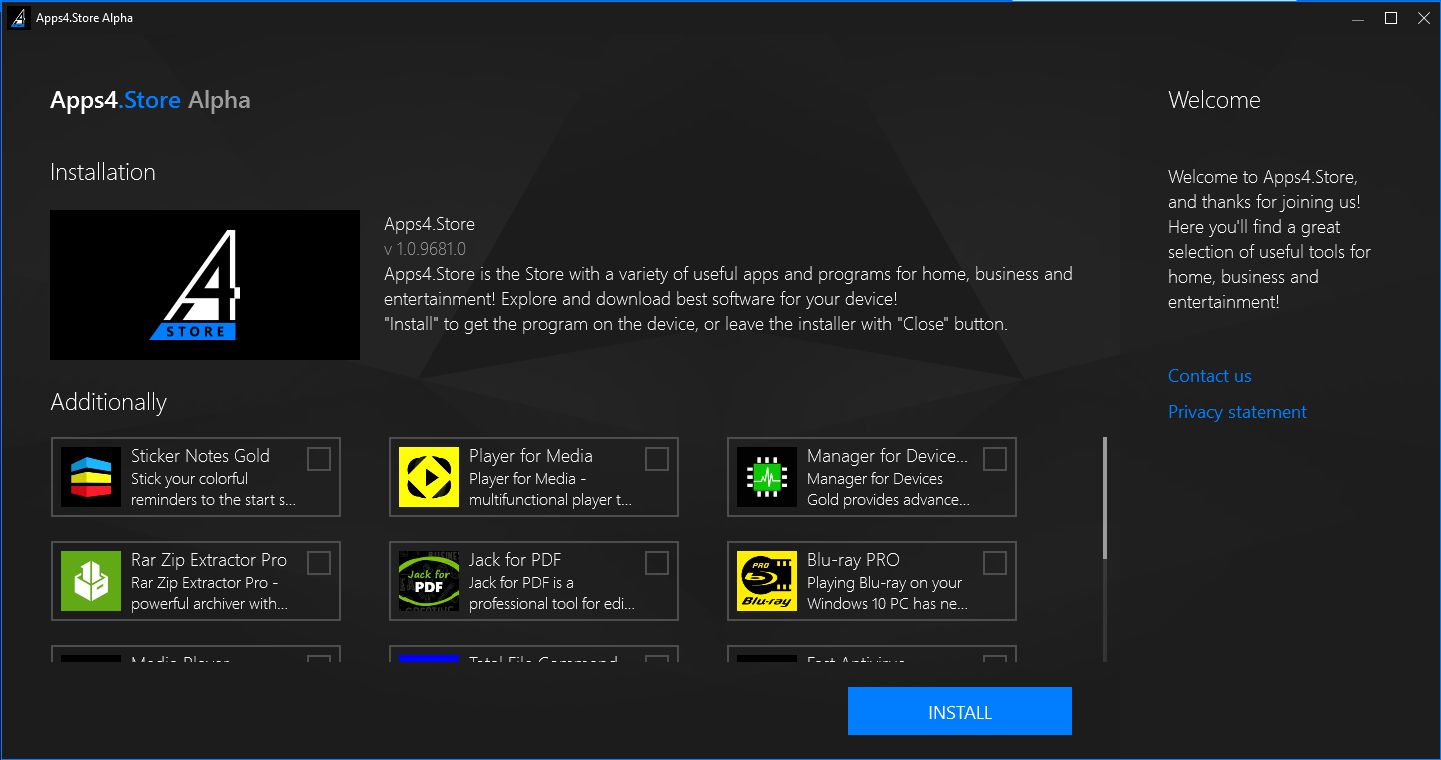1441x760 pixels.
Task: Click the Jack for PDF app icon
Action: pos(429,581)
